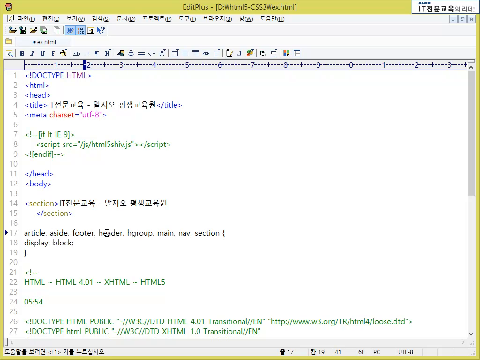The image size is (480, 360).
Task: Click the XHTML 1.0 Transitional DOCTYPE line
Action: point(143,331)
